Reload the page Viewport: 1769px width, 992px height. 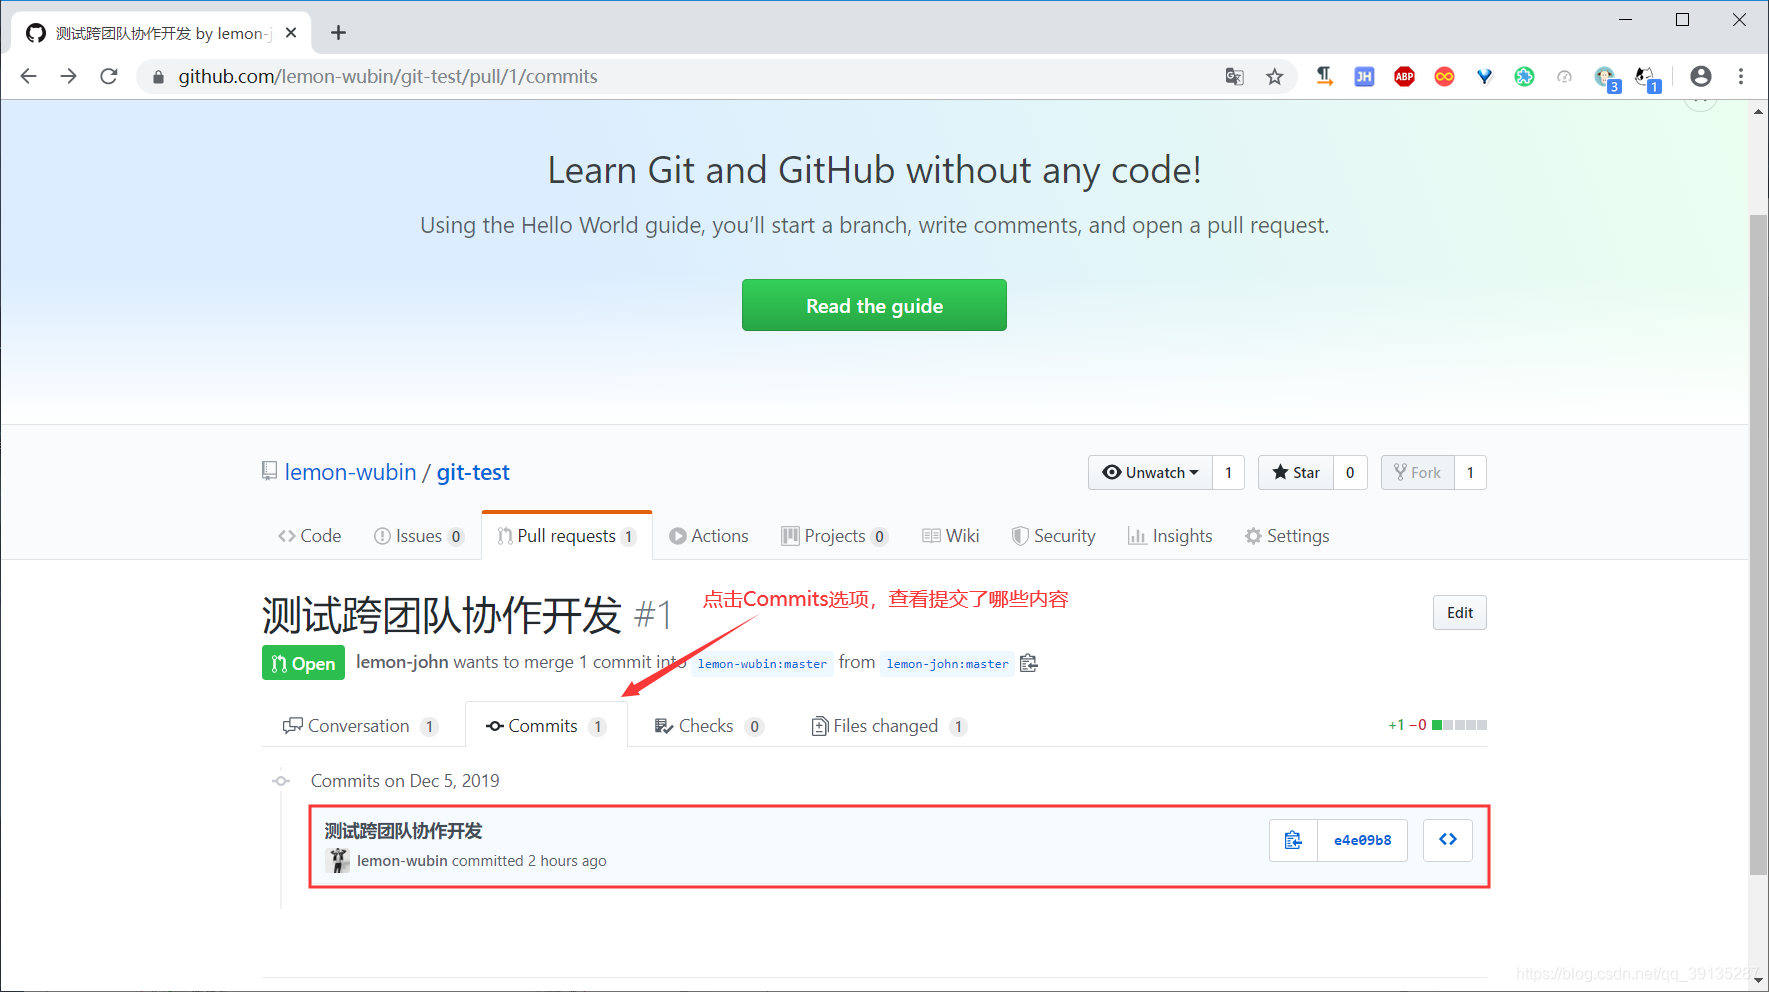point(109,76)
